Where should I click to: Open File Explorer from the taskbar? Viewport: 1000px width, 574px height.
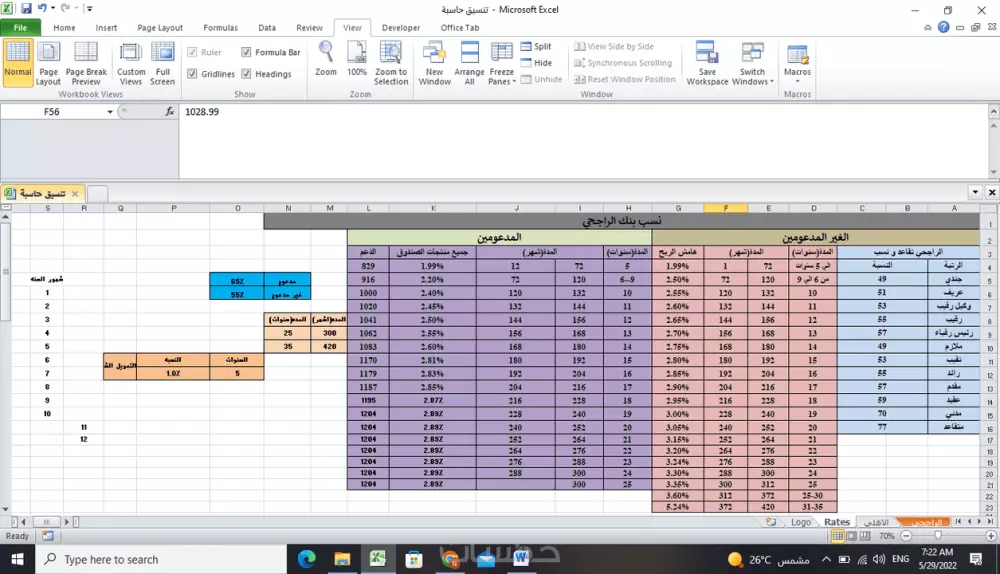click(342, 559)
